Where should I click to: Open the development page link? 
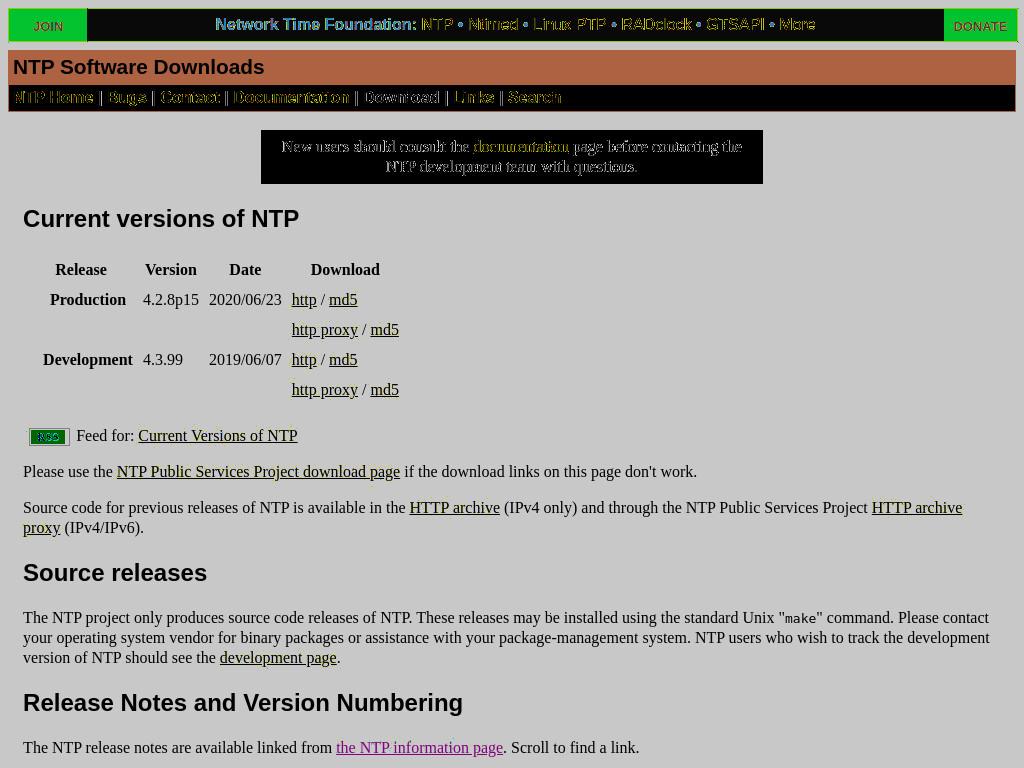pyautogui.click(x=278, y=658)
